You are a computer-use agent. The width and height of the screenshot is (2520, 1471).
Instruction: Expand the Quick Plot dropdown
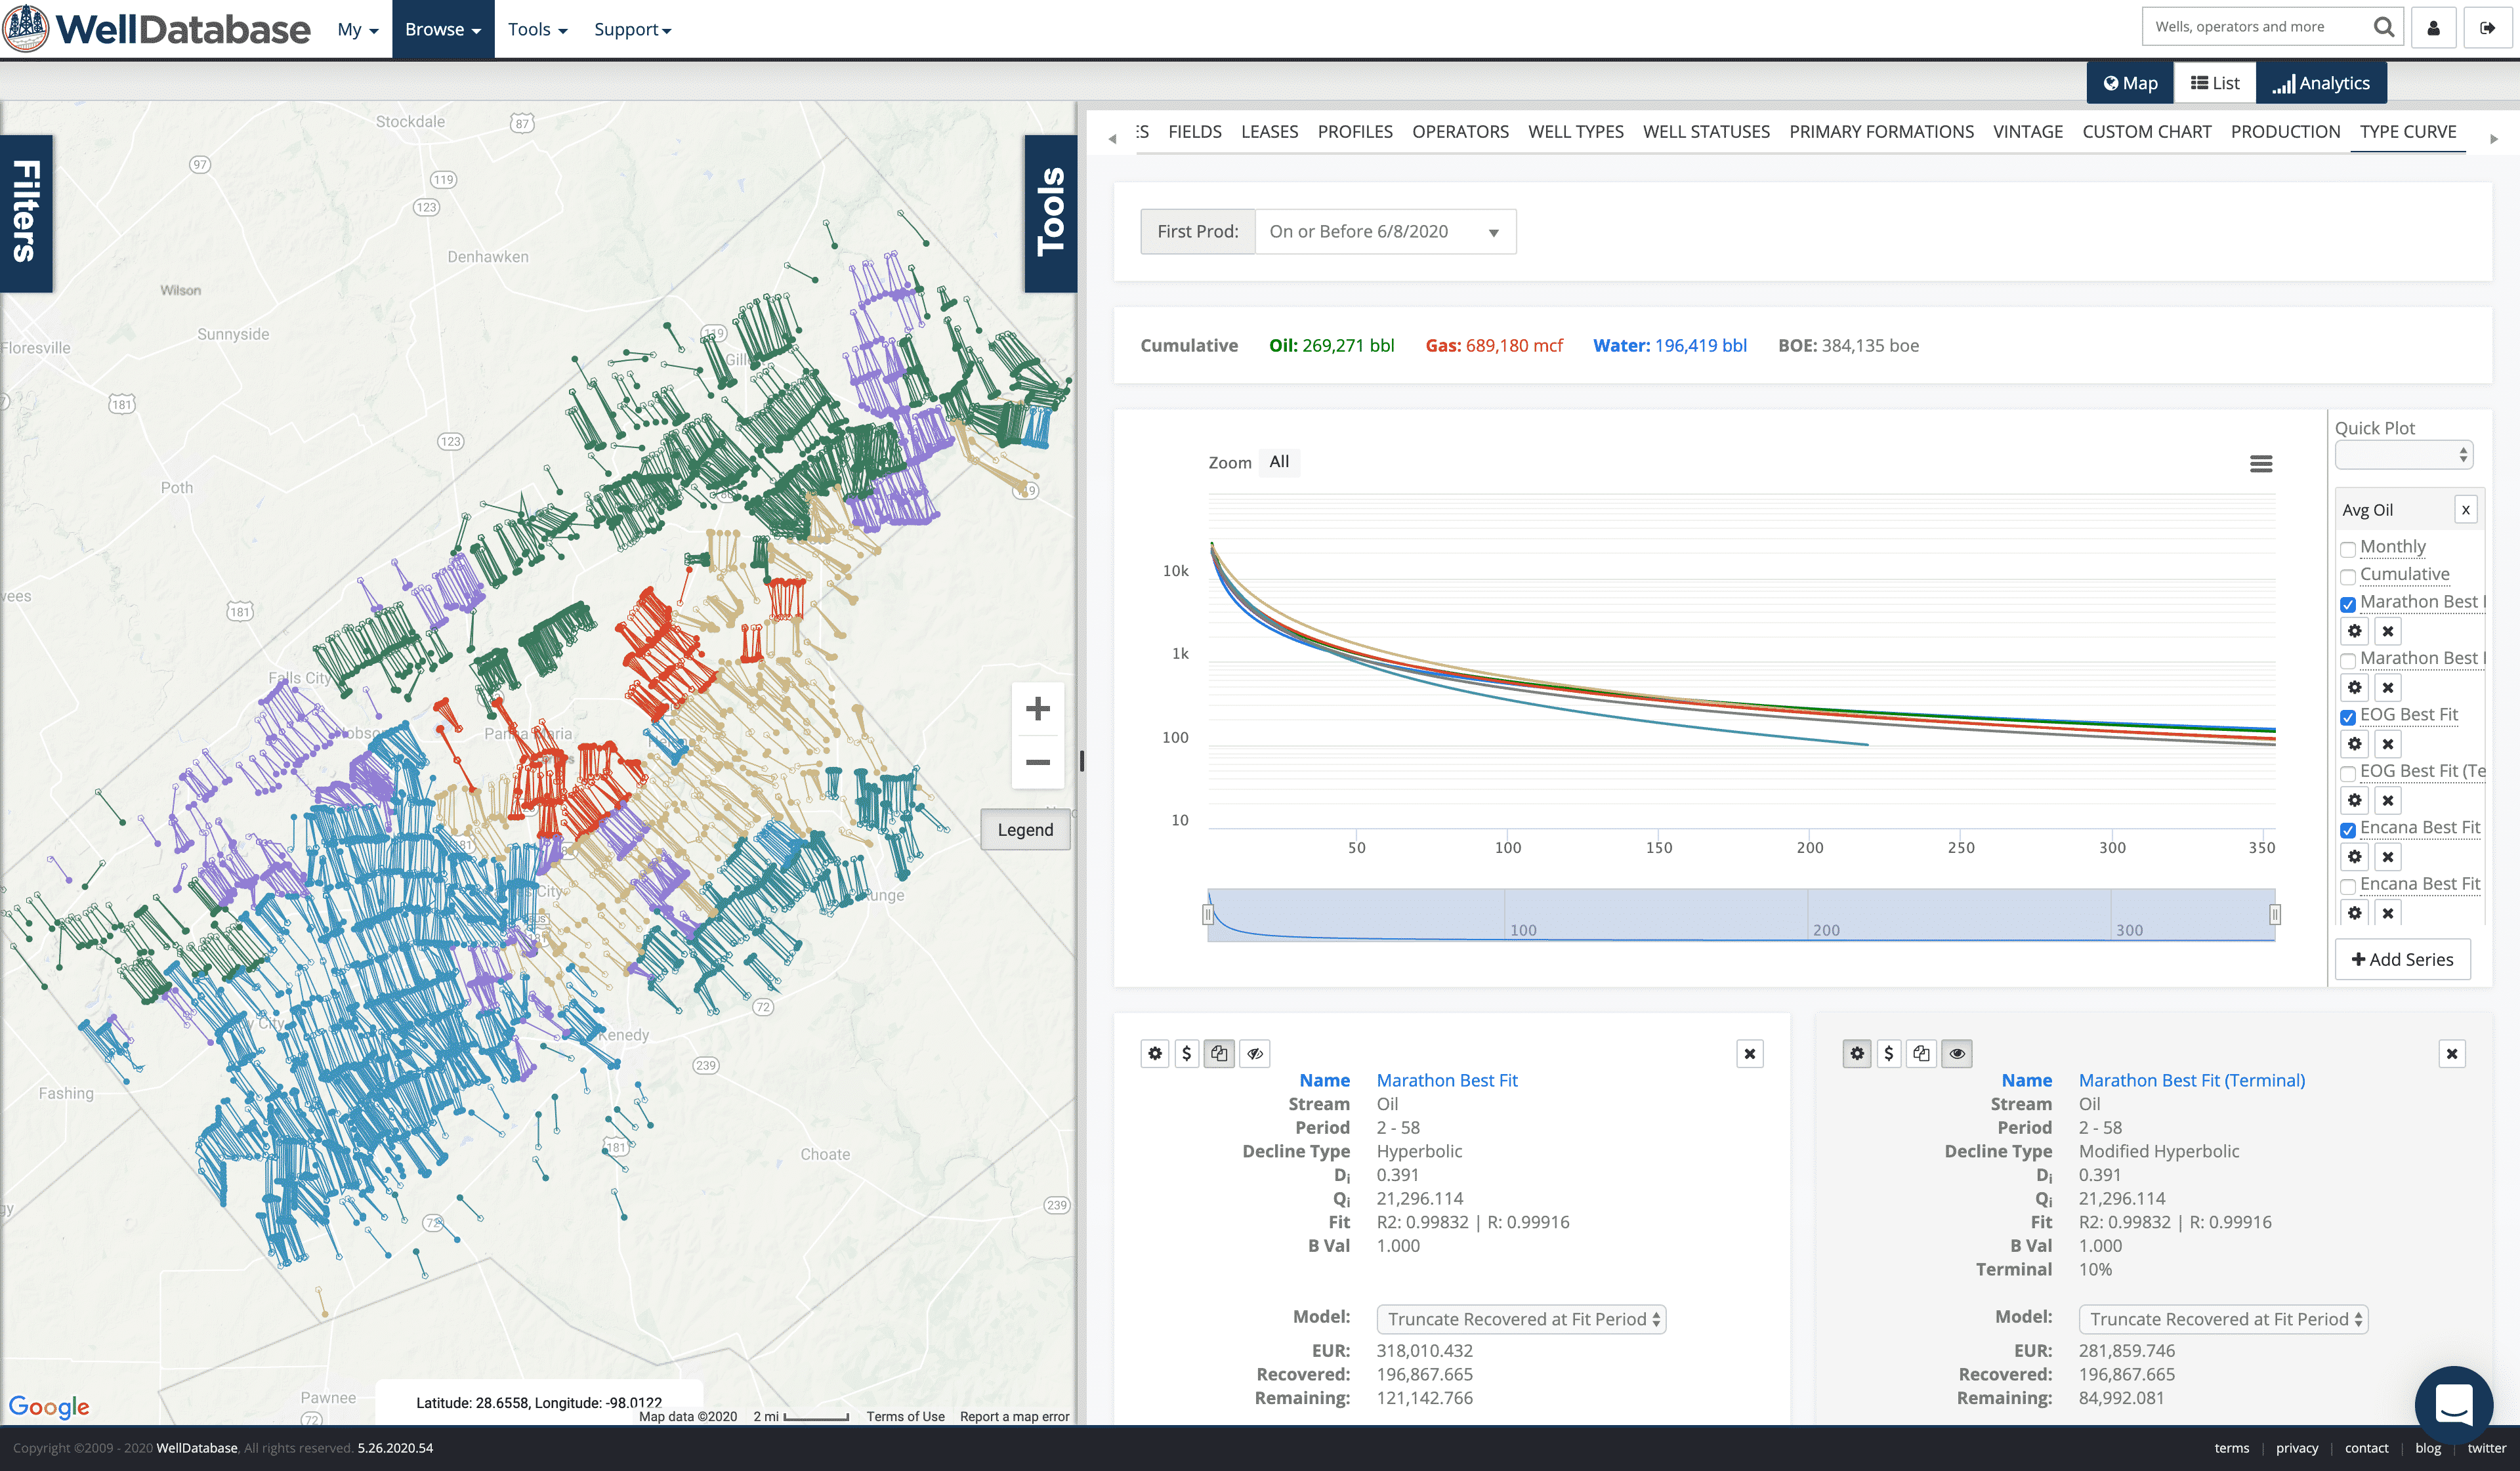pos(2404,455)
